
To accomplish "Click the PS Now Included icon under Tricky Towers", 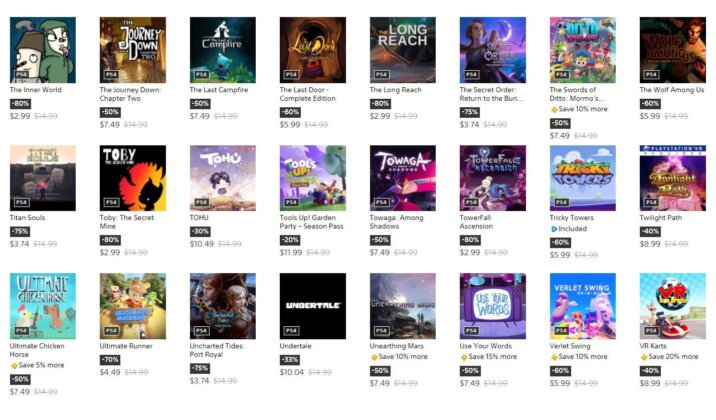I will (554, 229).
